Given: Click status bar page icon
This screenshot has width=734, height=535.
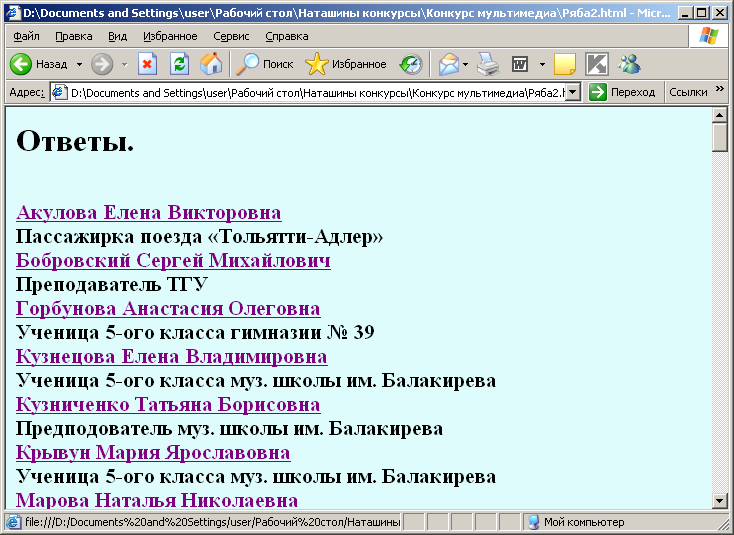Looking at the screenshot, I should [13, 521].
